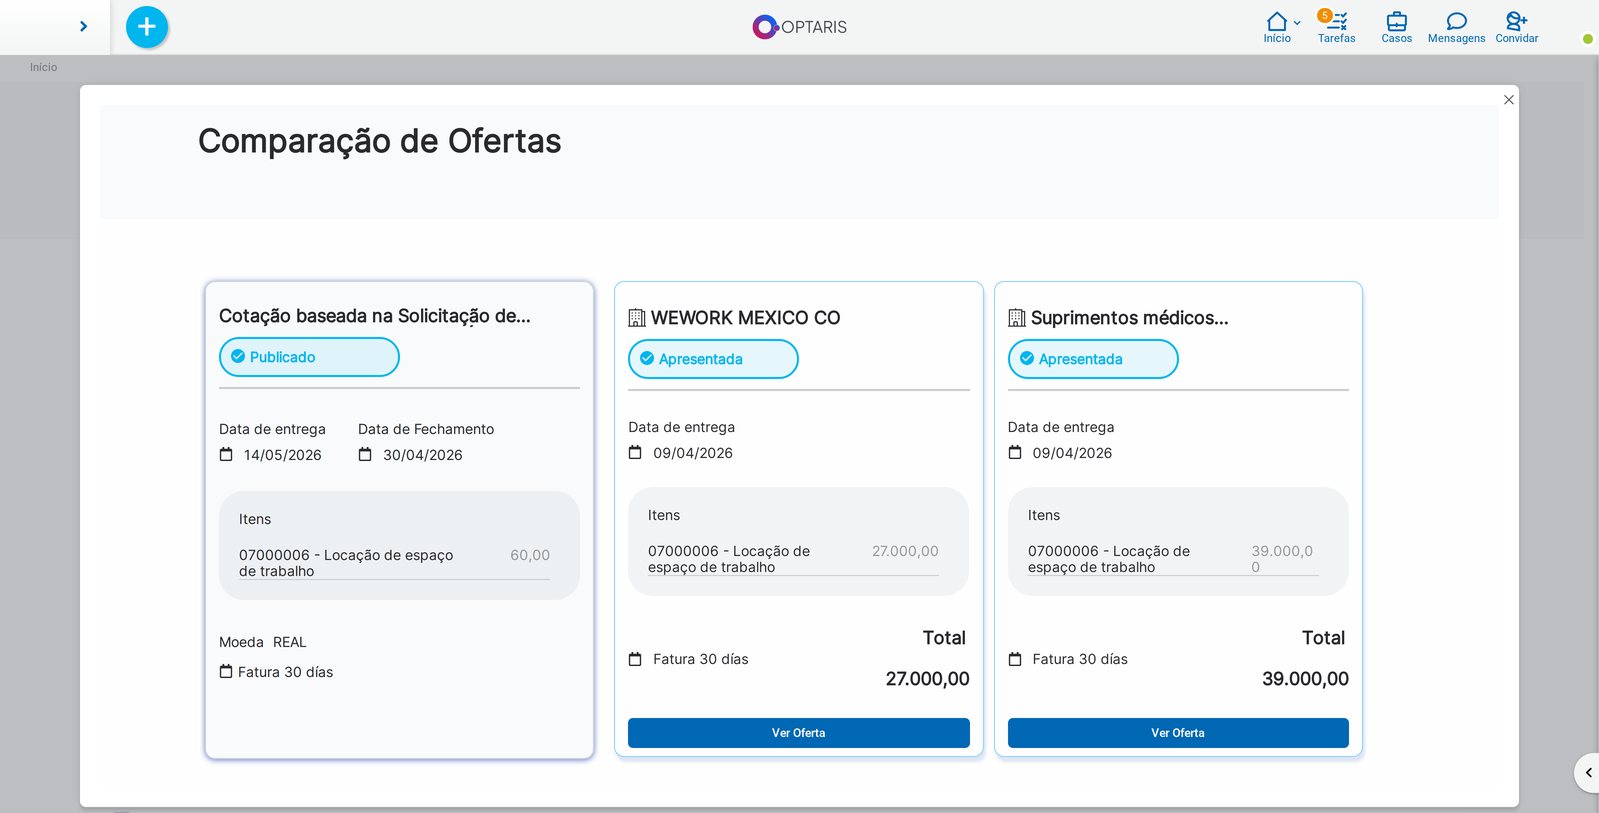Click the Convidar add-user icon
Screen dimensions: 1599x813
tap(1517, 21)
